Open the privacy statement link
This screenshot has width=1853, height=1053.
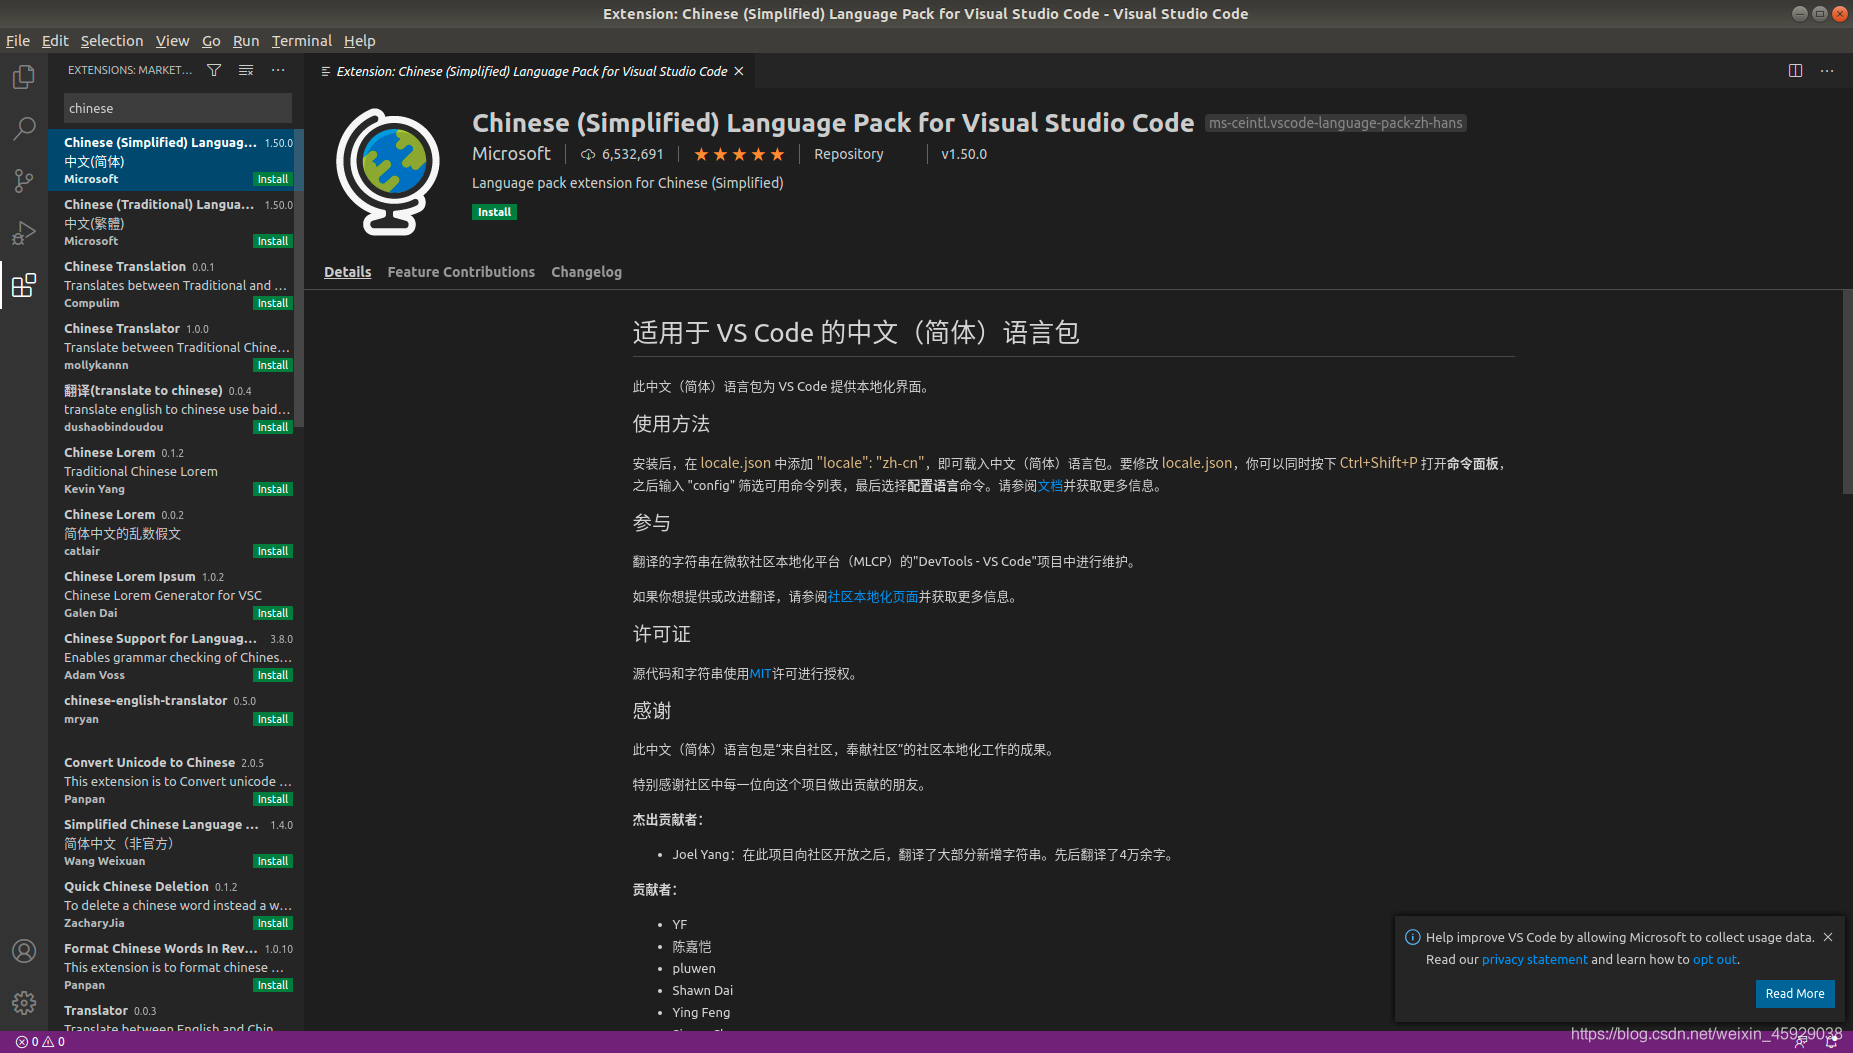[x=1534, y=960]
